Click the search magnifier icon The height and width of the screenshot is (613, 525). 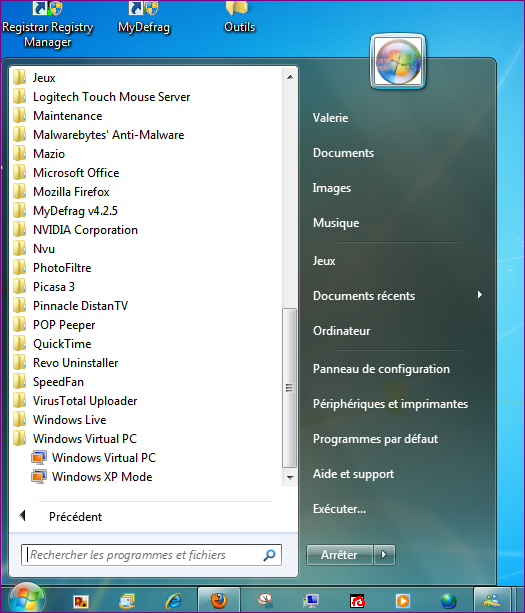[x=269, y=555]
